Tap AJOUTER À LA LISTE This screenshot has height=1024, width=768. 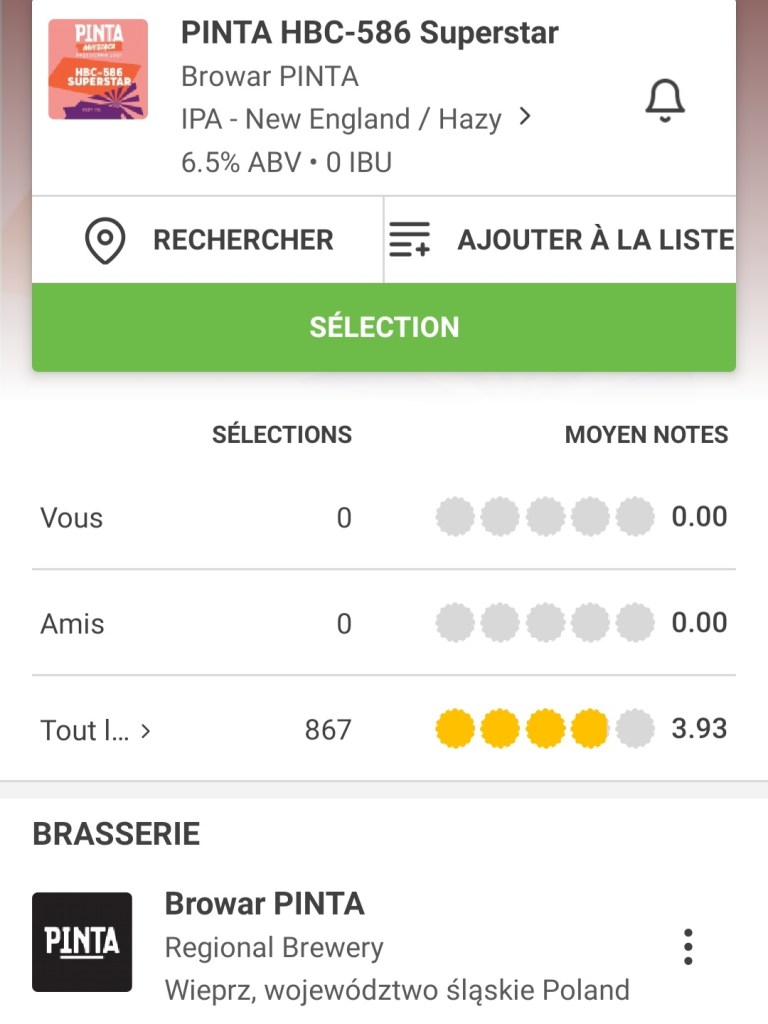coord(595,240)
